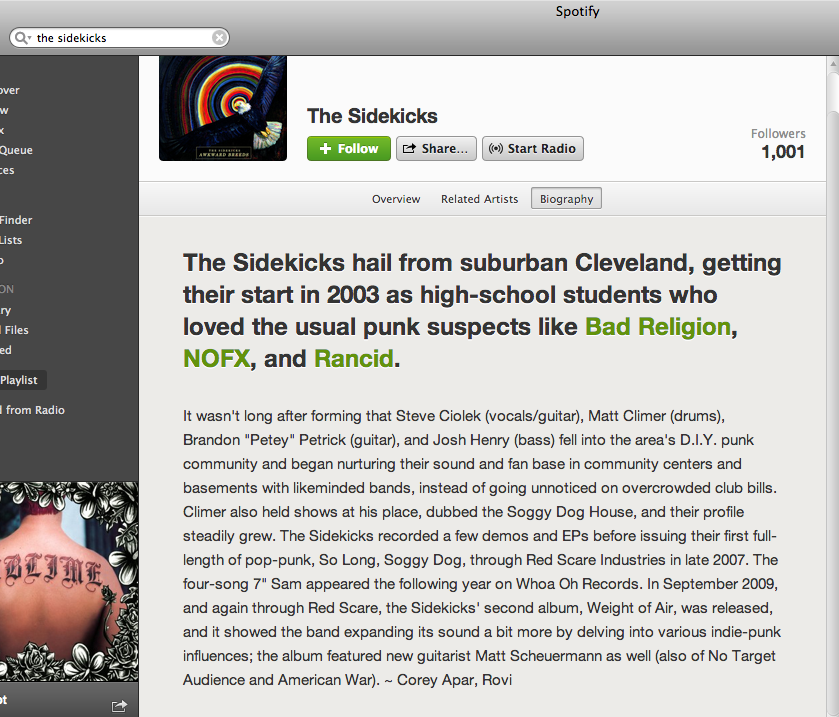Click the Sublime album artwork in sidebar
This screenshot has height=717, width=839.
coord(69,581)
